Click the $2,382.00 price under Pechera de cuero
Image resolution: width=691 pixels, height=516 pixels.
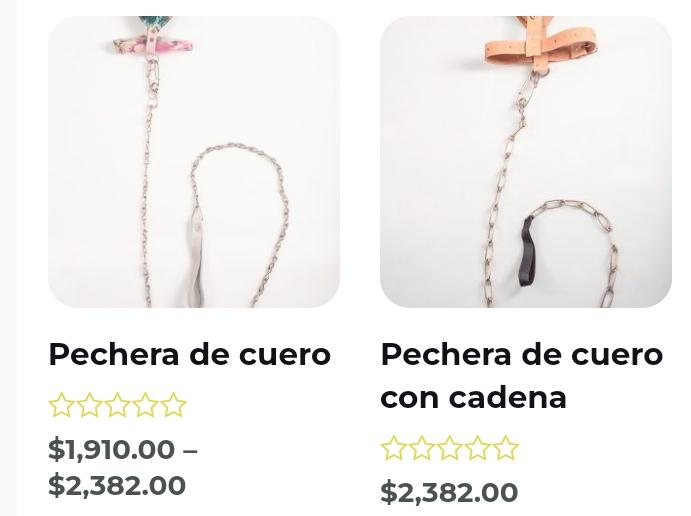(117, 485)
